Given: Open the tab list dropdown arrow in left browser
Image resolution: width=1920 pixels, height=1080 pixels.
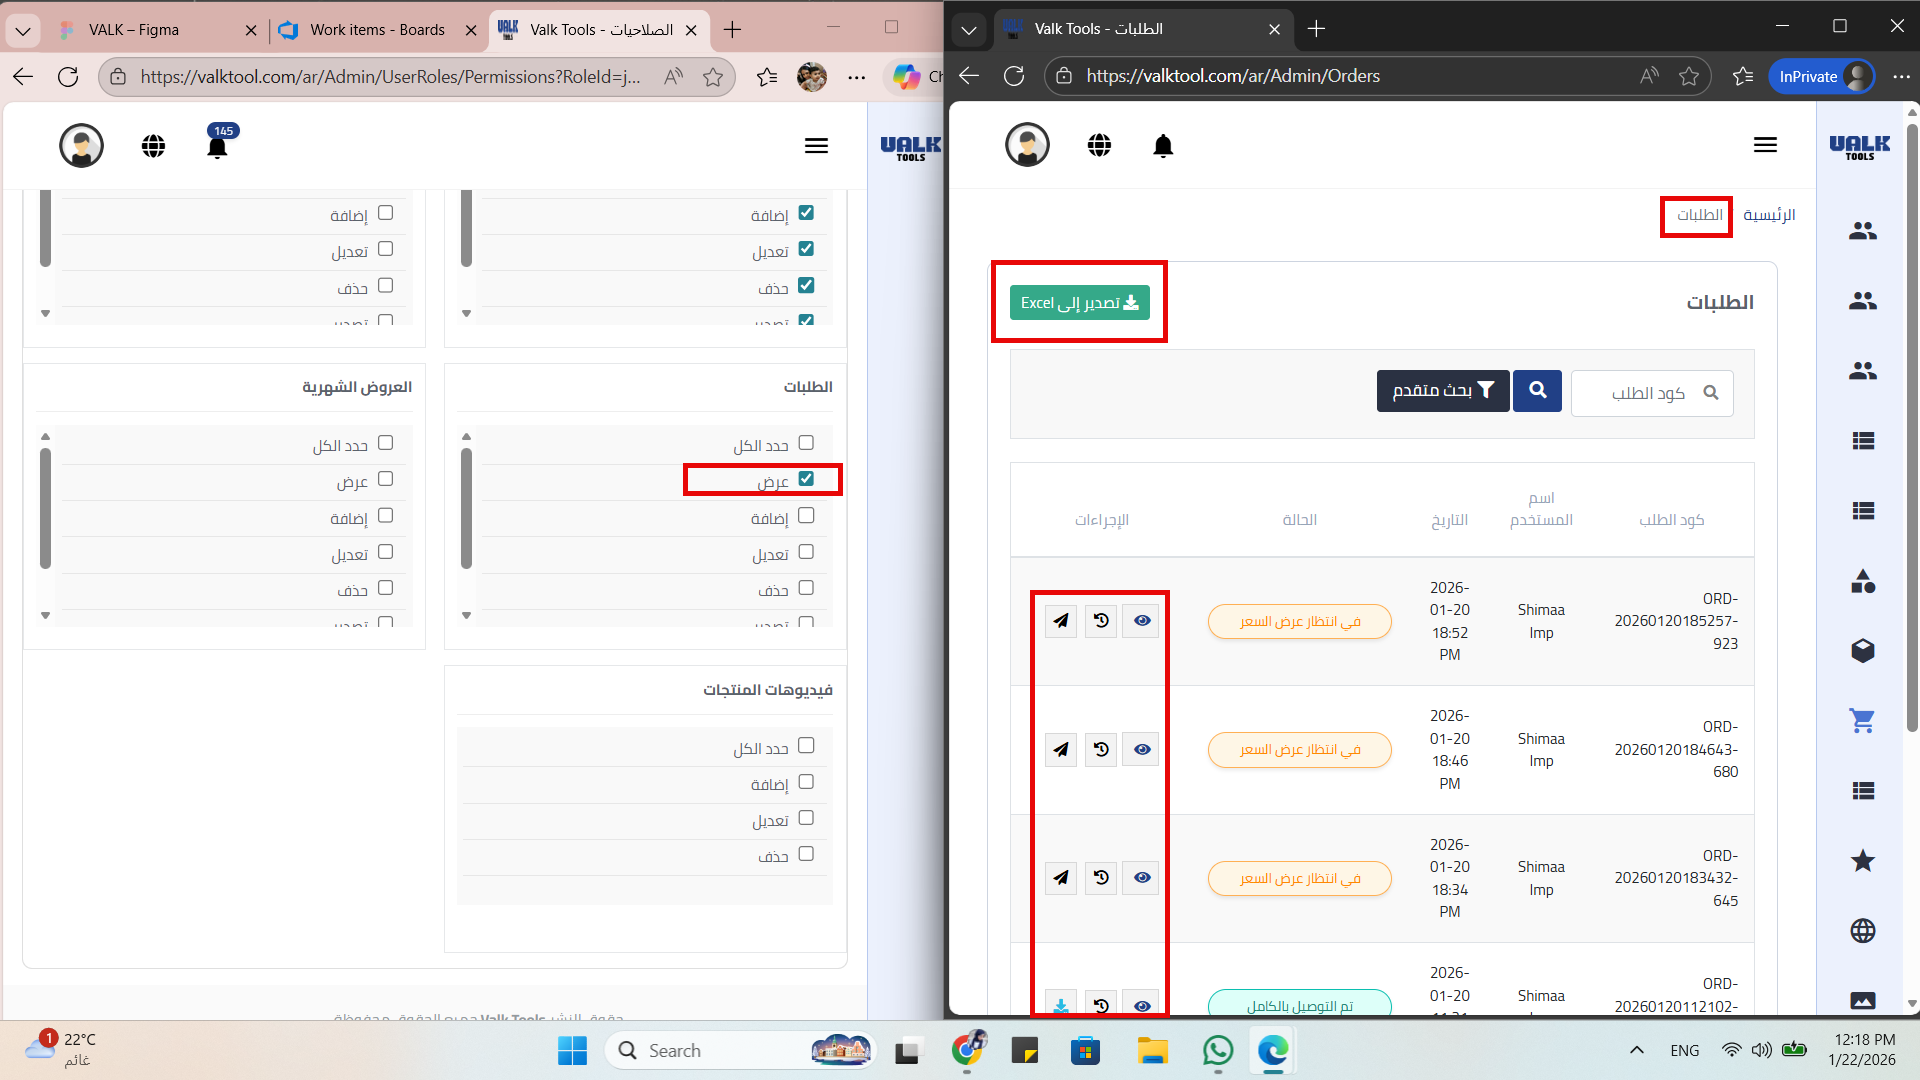Looking at the screenshot, I should point(23,30).
